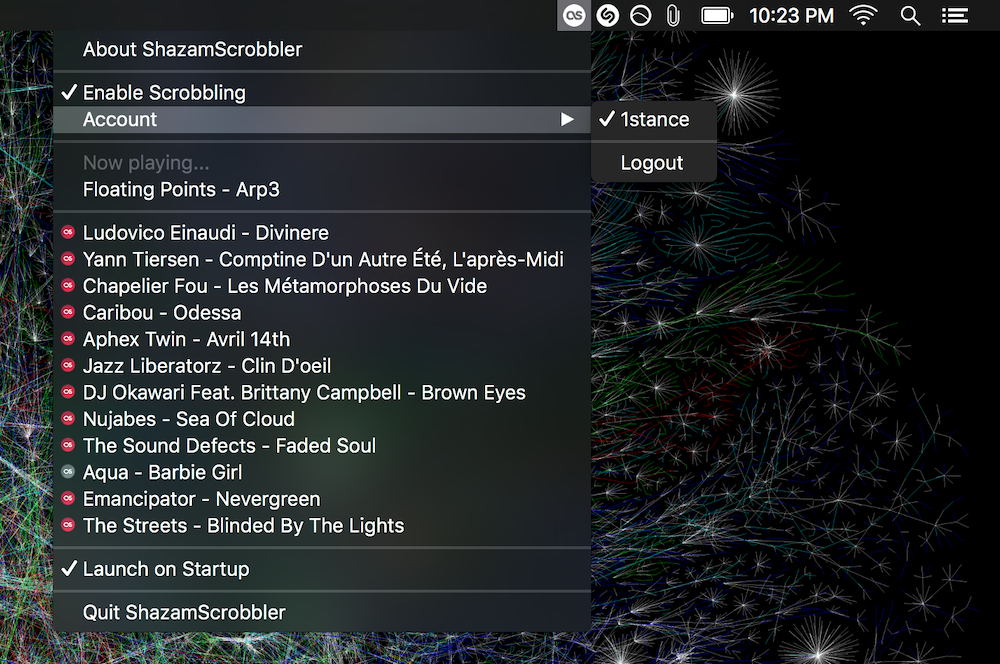The width and height of the screenshot is (1000, 664).
Task: Select the Account menu item label
Action: point(120,119)
